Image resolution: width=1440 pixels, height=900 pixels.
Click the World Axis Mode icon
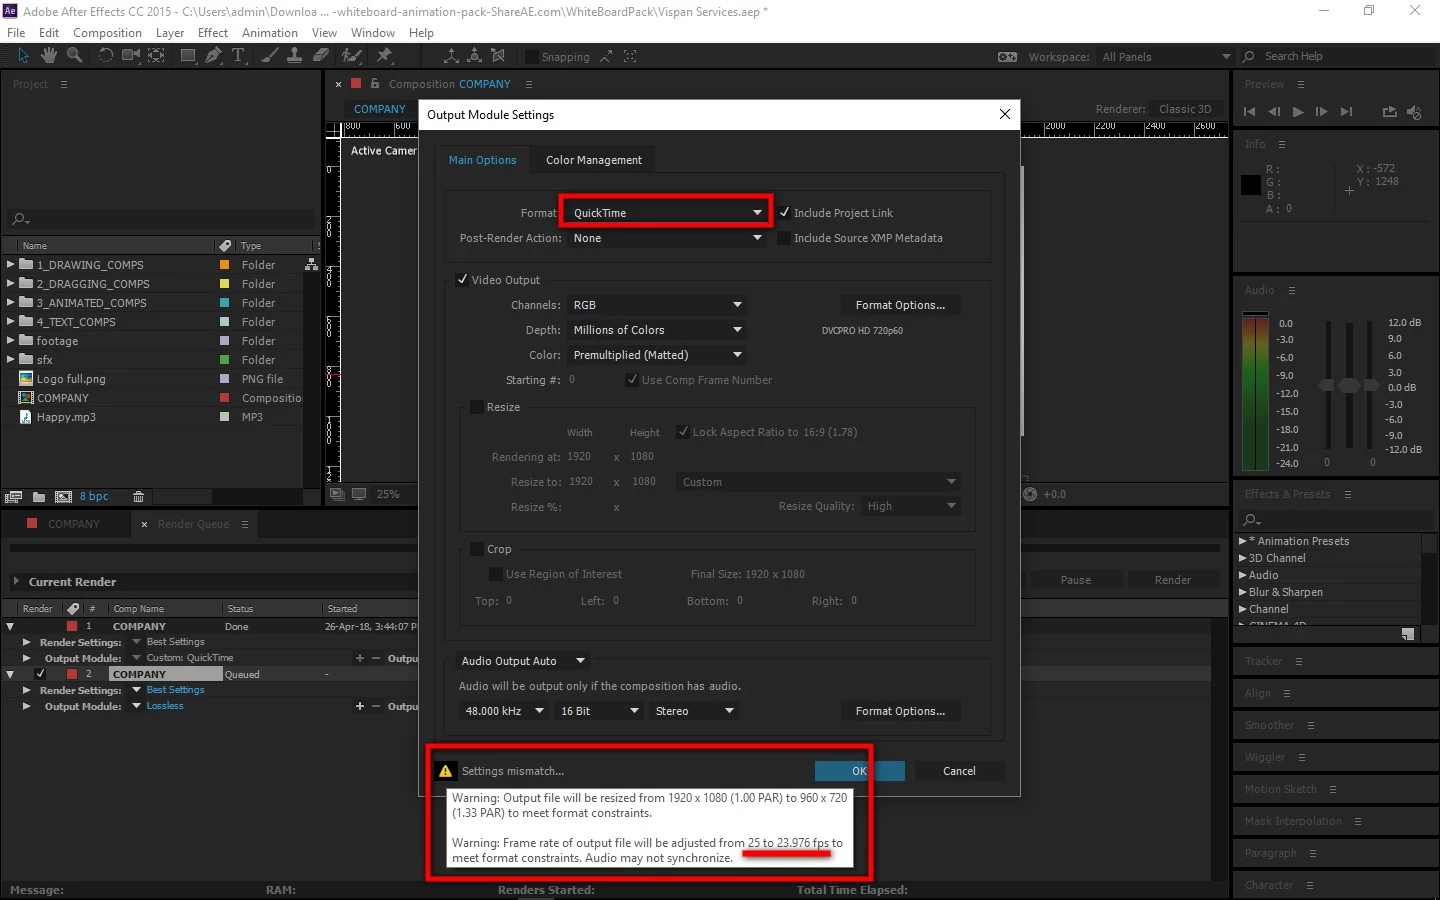pyautogui.click(x=475, y=56)
